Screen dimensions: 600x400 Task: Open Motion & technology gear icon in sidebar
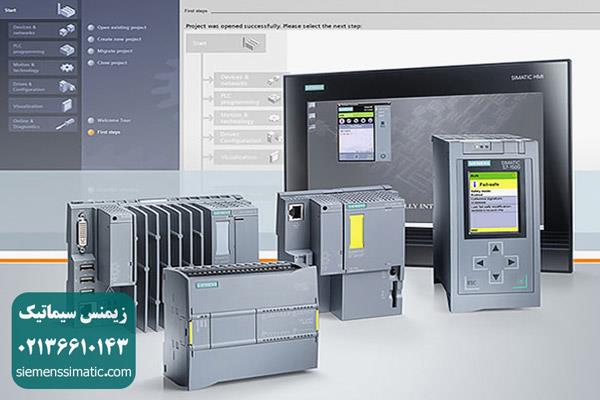coord(67,68)
